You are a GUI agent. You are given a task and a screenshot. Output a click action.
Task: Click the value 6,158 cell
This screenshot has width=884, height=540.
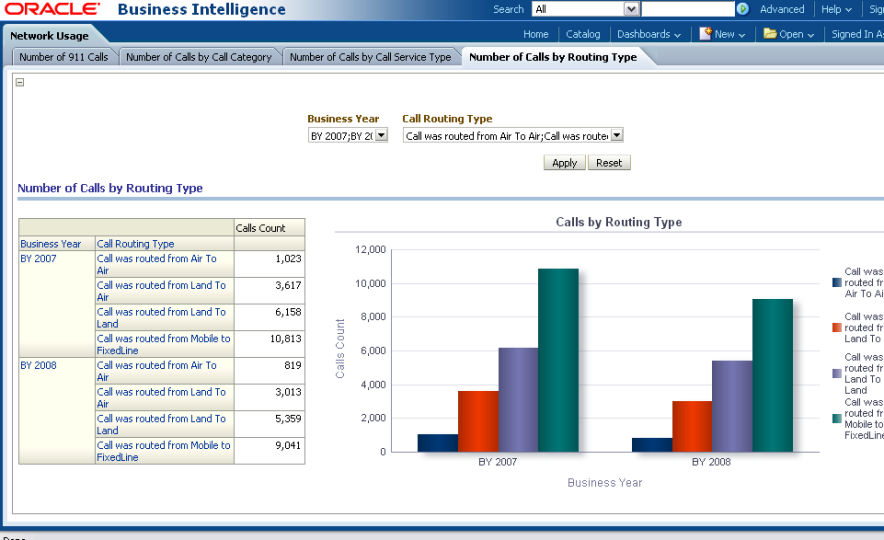click(x=269, y=317)
